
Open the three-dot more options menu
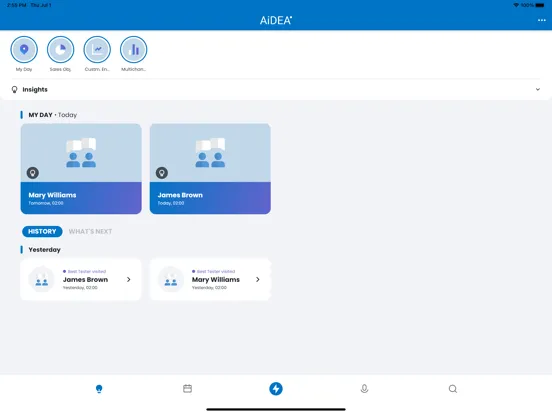pos(542,20)
